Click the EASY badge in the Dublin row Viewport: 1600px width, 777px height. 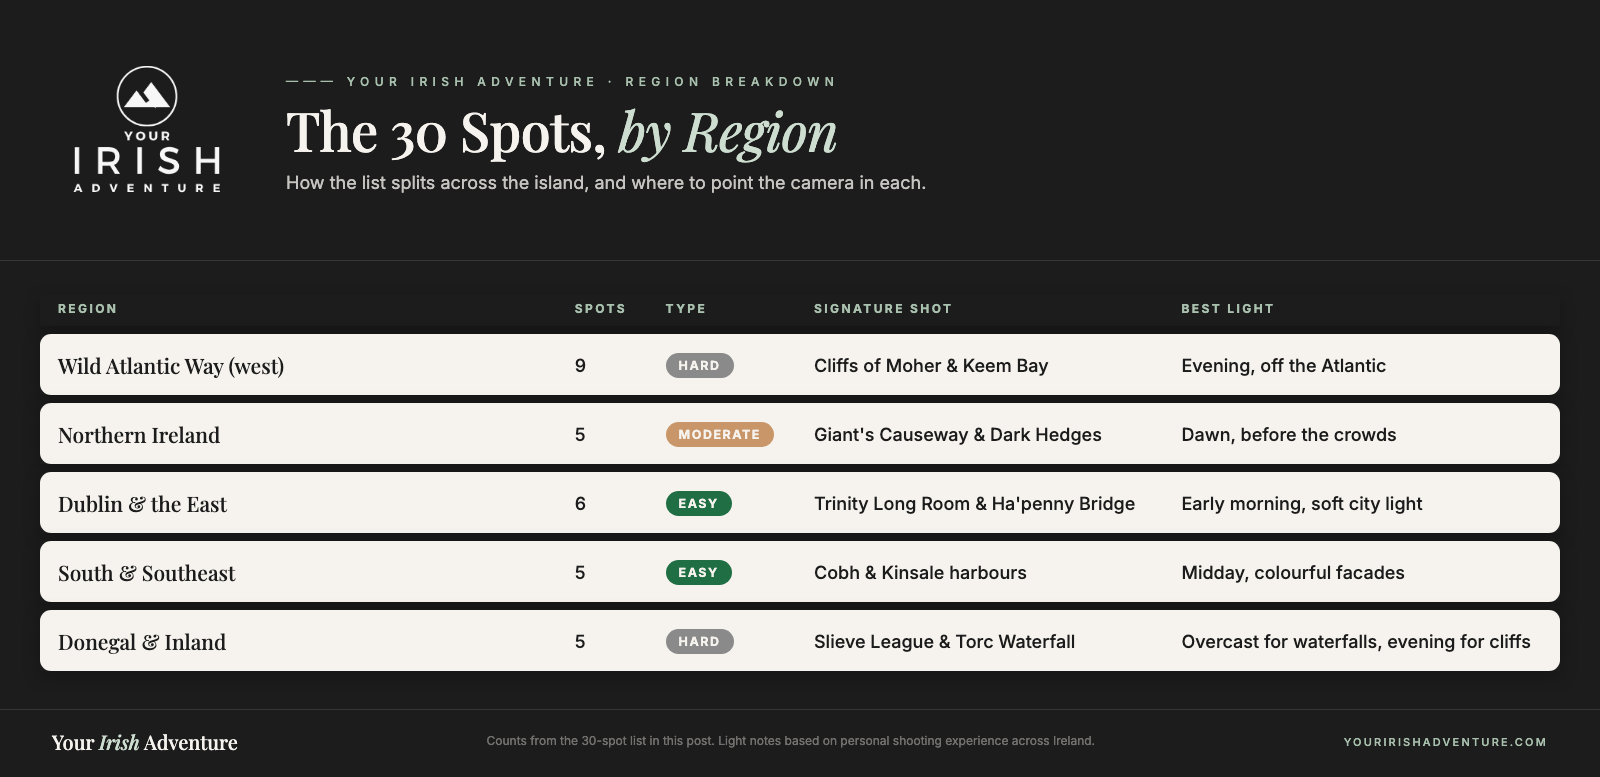(x=698, y=504)
